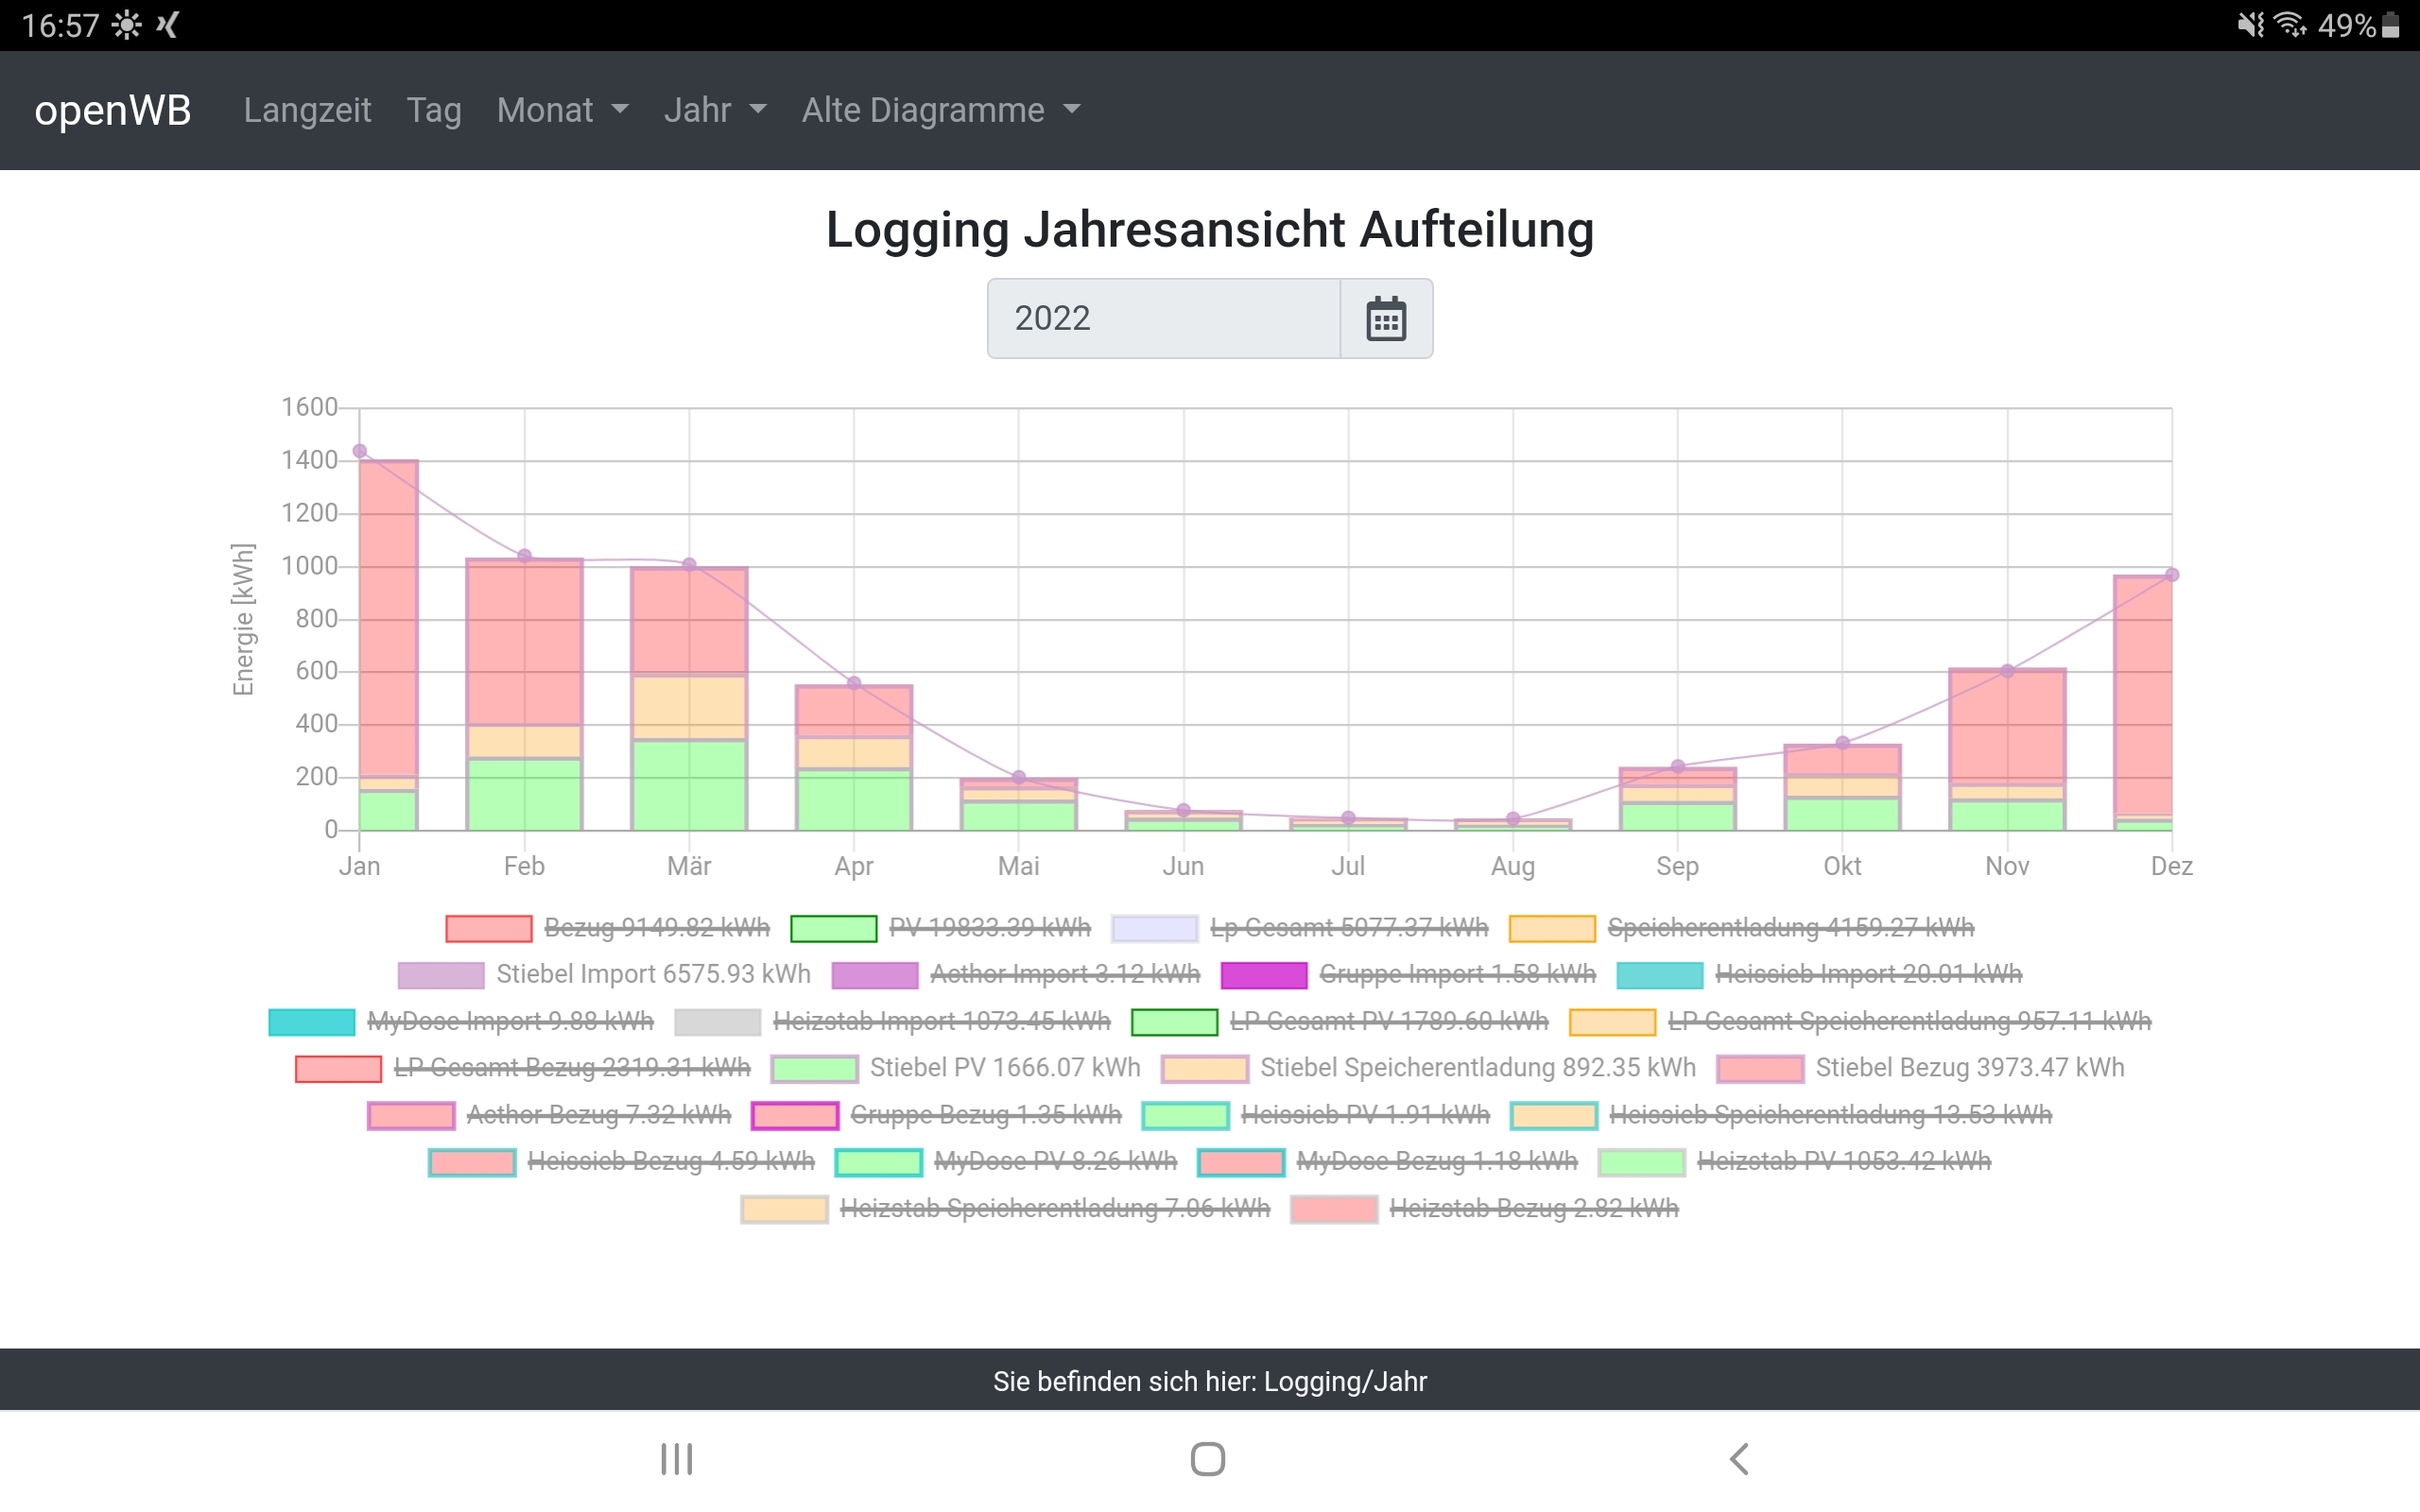Show the PV 19833.39 kWh dataset
Image resolution: width=2420 pixels, height=1512 pixels.
pyautogui.click(x=989, y=928)
